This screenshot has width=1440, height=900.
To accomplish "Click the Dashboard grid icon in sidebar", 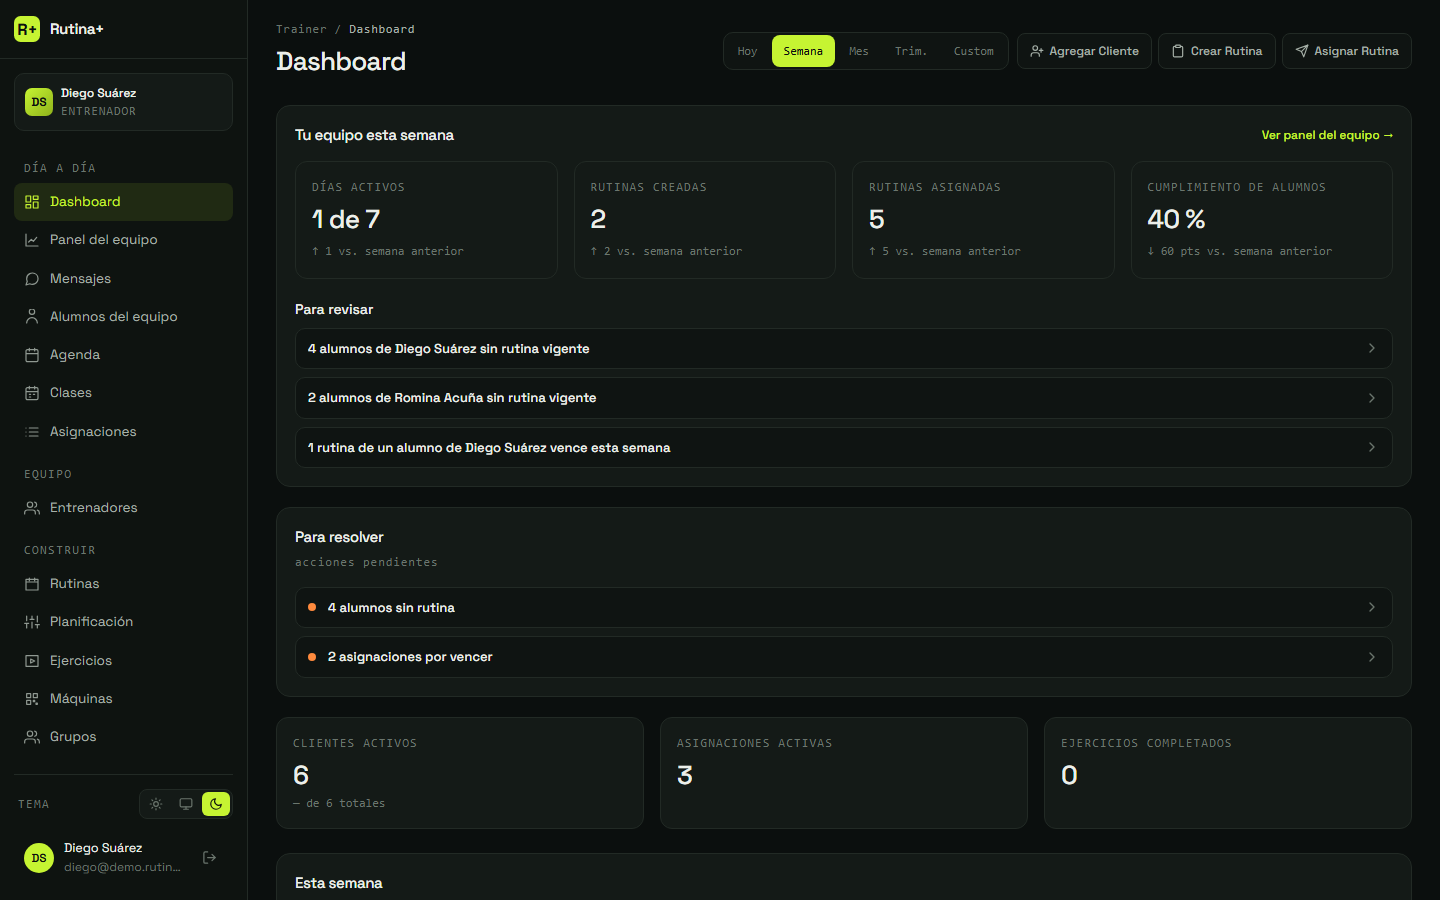I will click(32, 202).
